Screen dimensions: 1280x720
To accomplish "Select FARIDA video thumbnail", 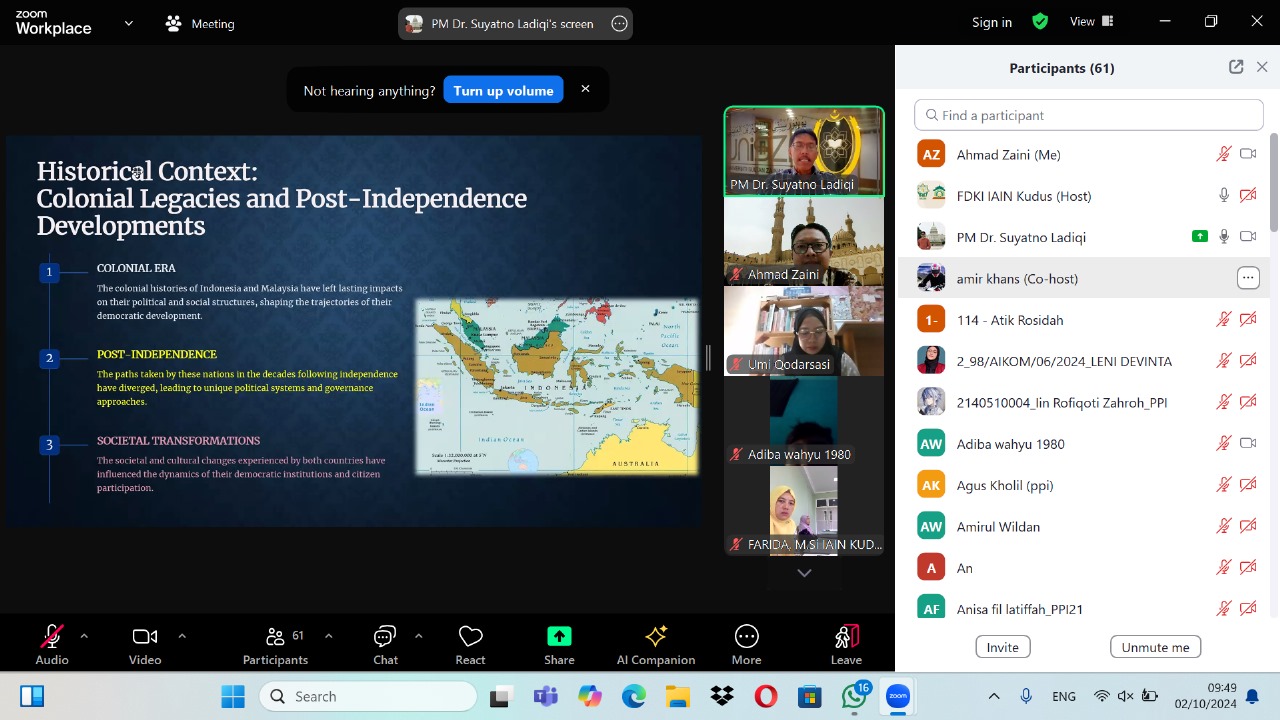I will (804, 511).
